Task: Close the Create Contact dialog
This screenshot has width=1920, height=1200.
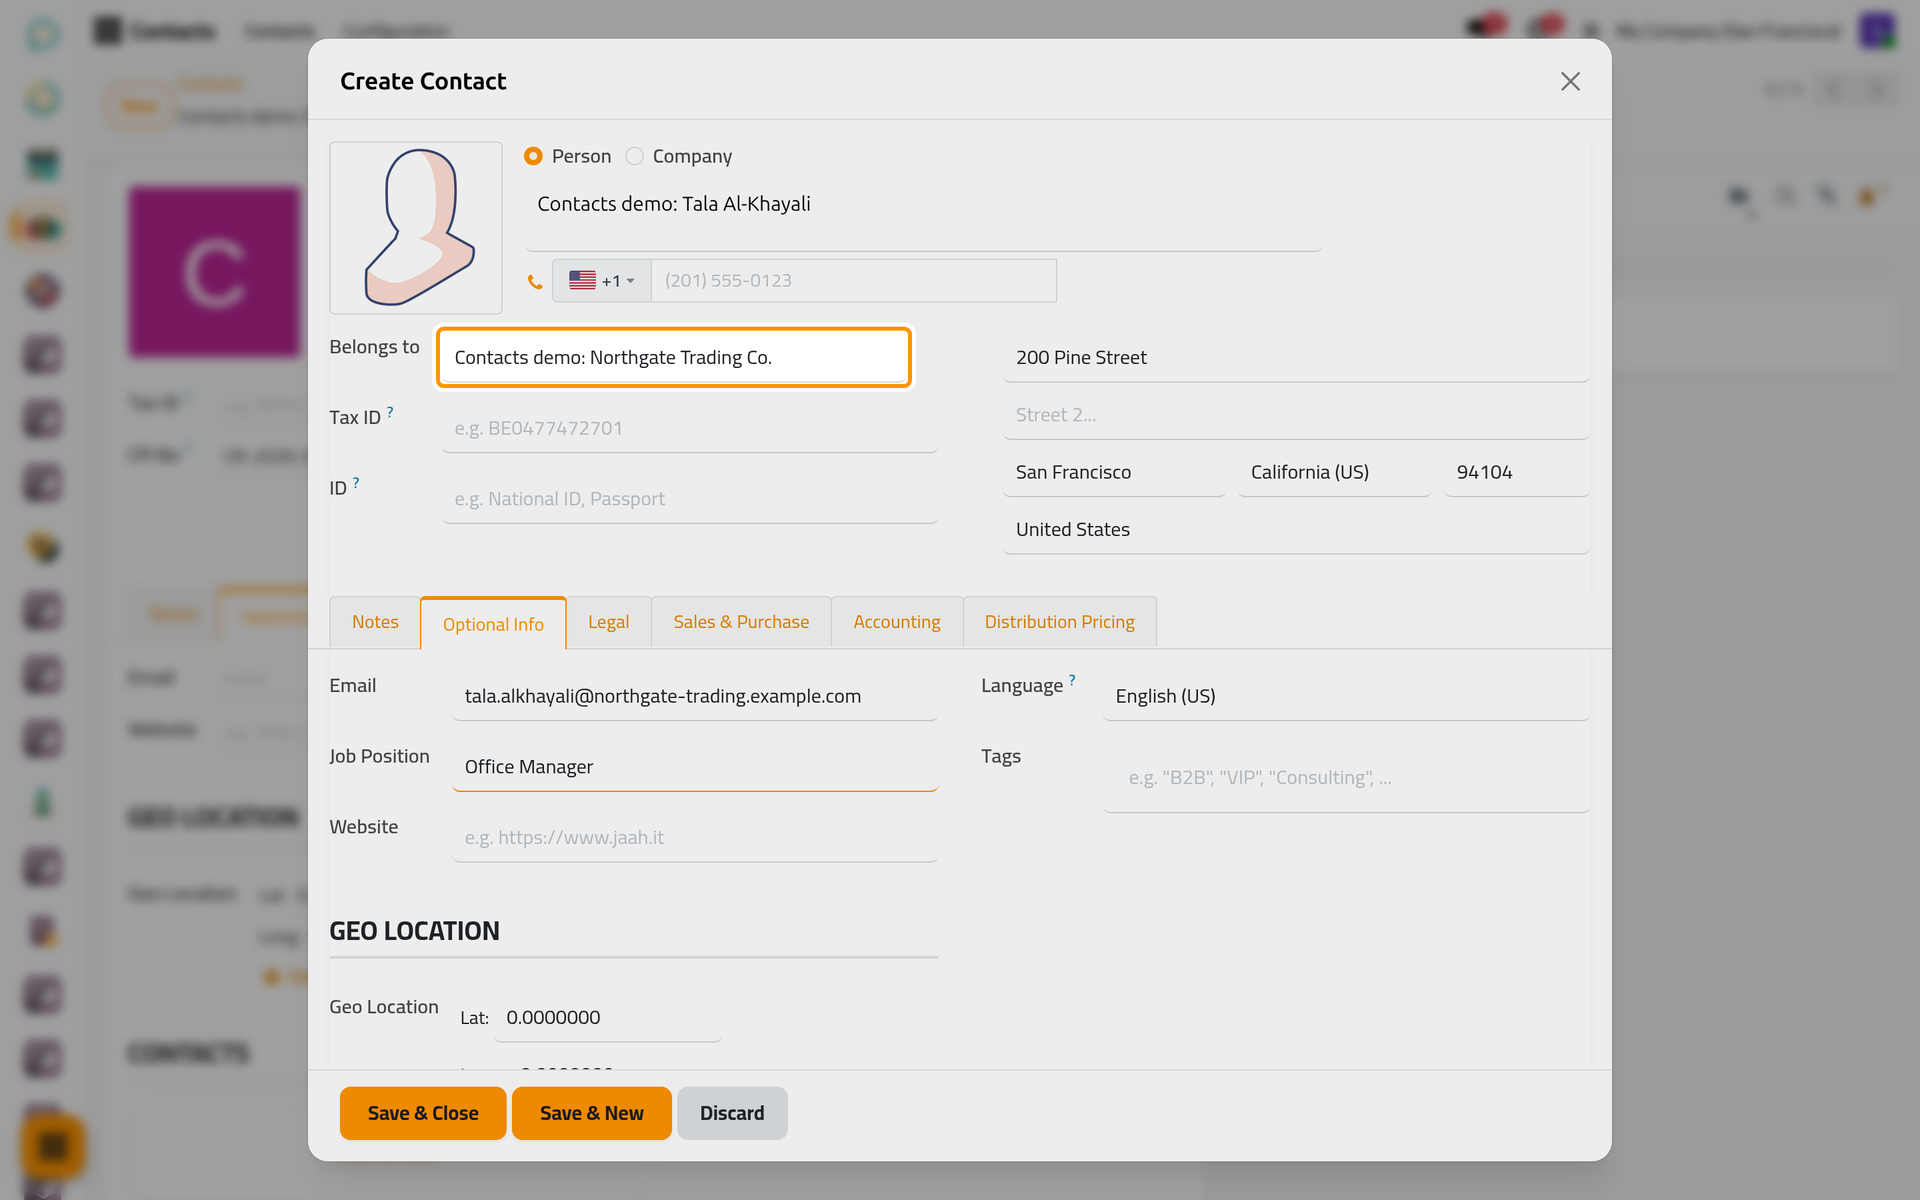Action: pos(1570,82)
